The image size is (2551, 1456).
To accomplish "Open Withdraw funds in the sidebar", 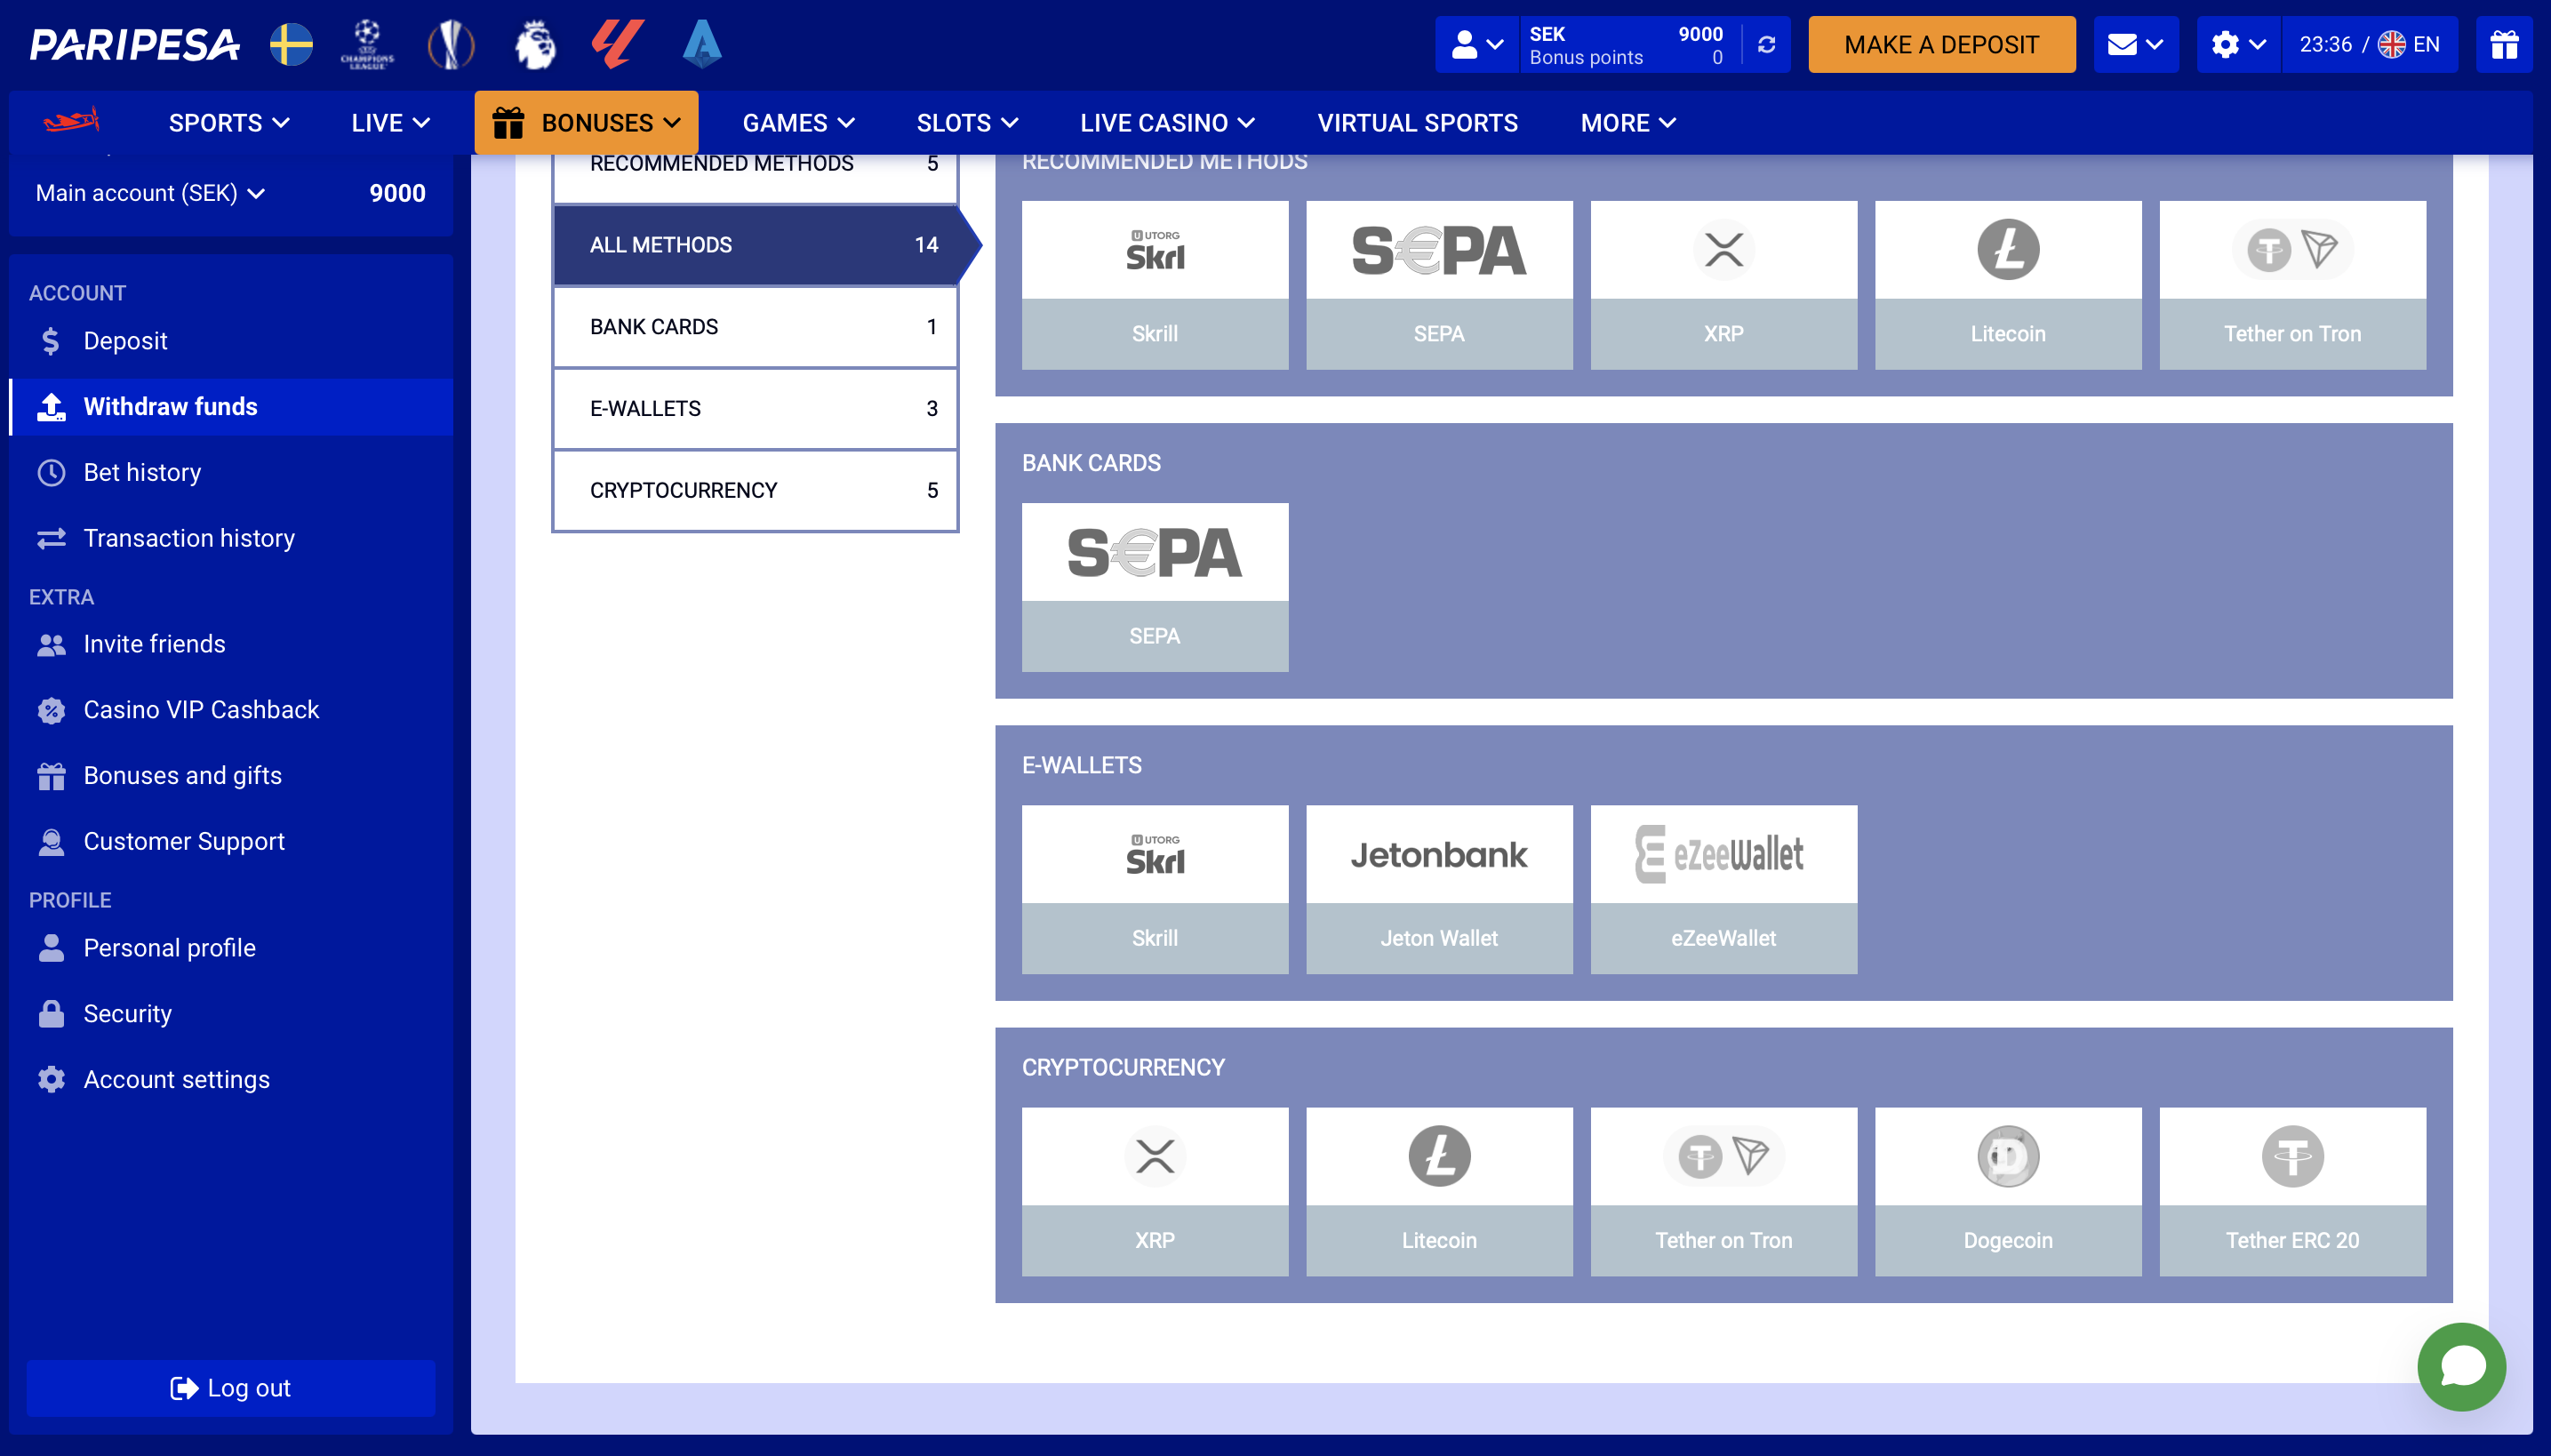I will coord(231,407).
